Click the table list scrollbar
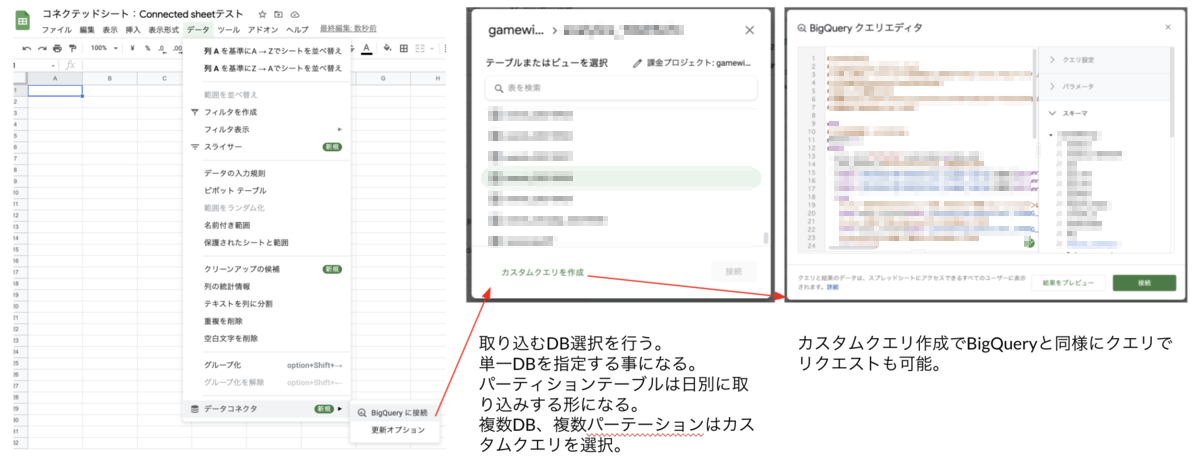The image size is (1200, 466). point(766,239)
